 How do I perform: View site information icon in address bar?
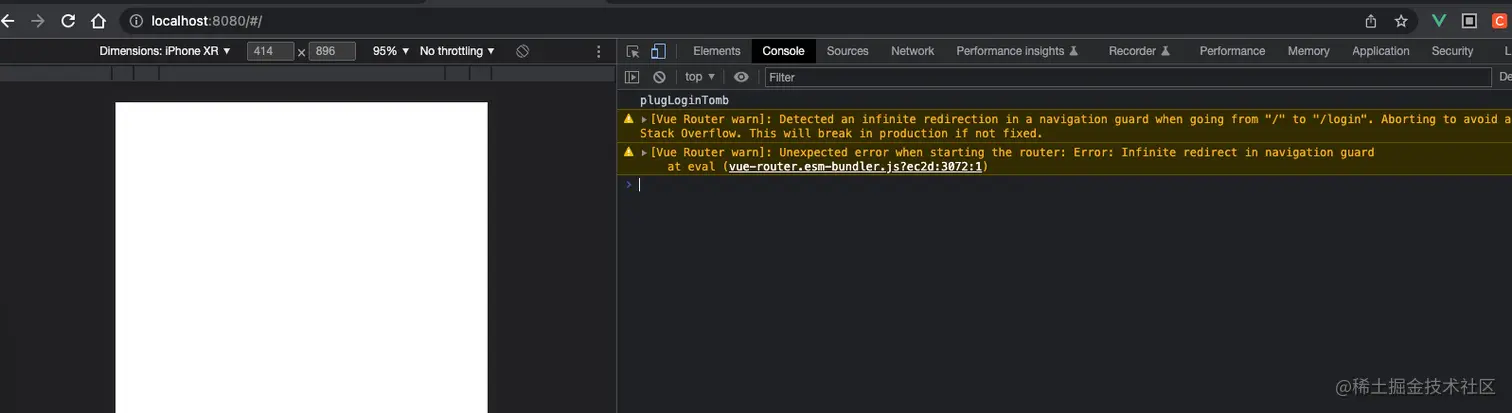137,20
